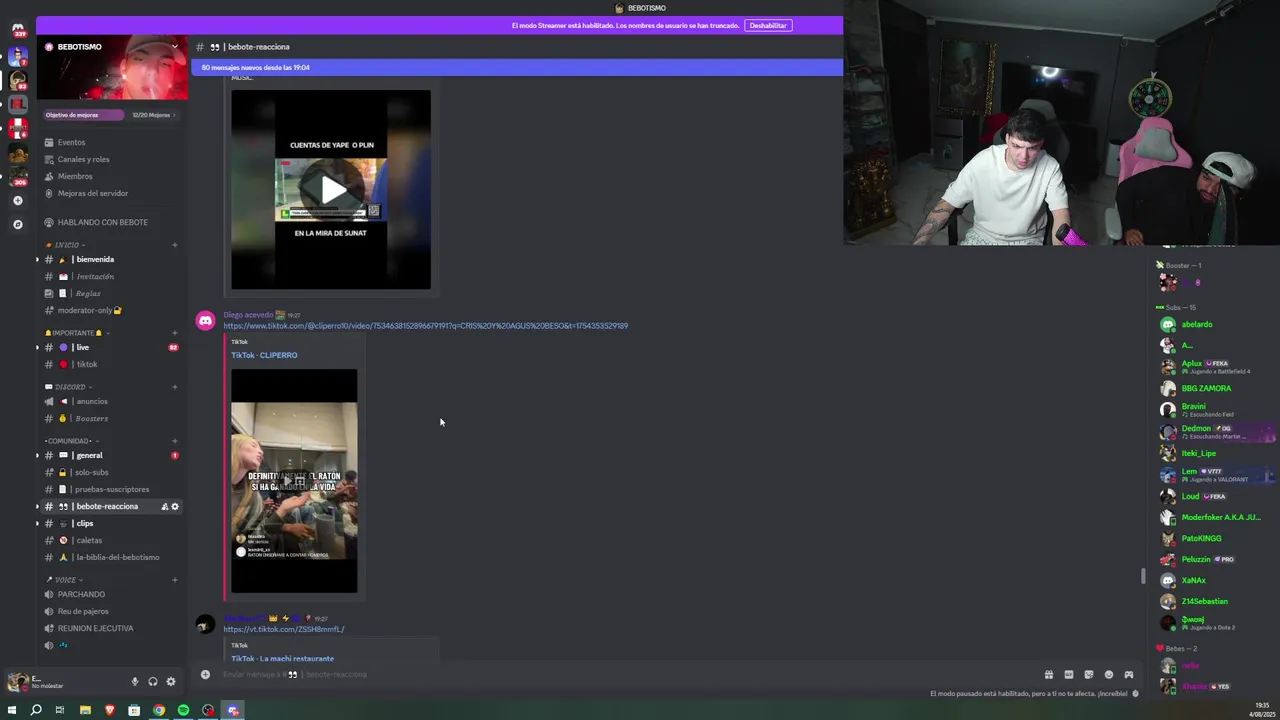Collapse the COMUNIDAD category
1280x720 pixels.
(70, 441)
